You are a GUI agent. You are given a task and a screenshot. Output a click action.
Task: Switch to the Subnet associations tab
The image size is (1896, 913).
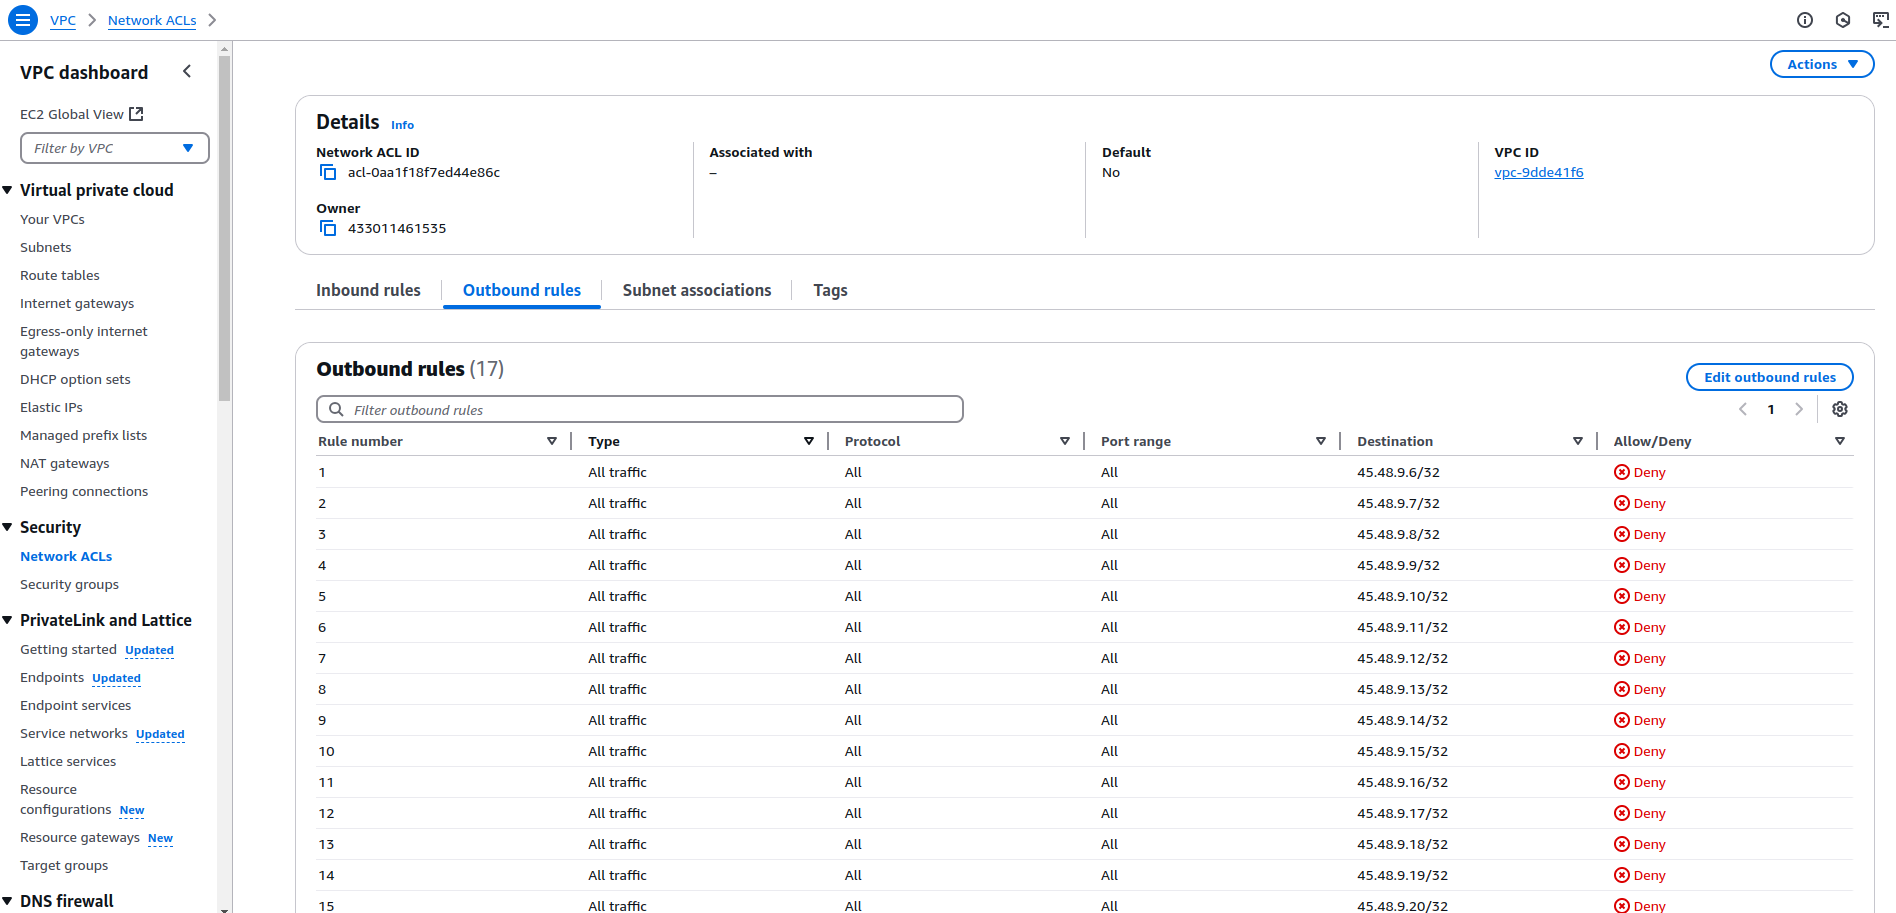[x=696, y=291]
